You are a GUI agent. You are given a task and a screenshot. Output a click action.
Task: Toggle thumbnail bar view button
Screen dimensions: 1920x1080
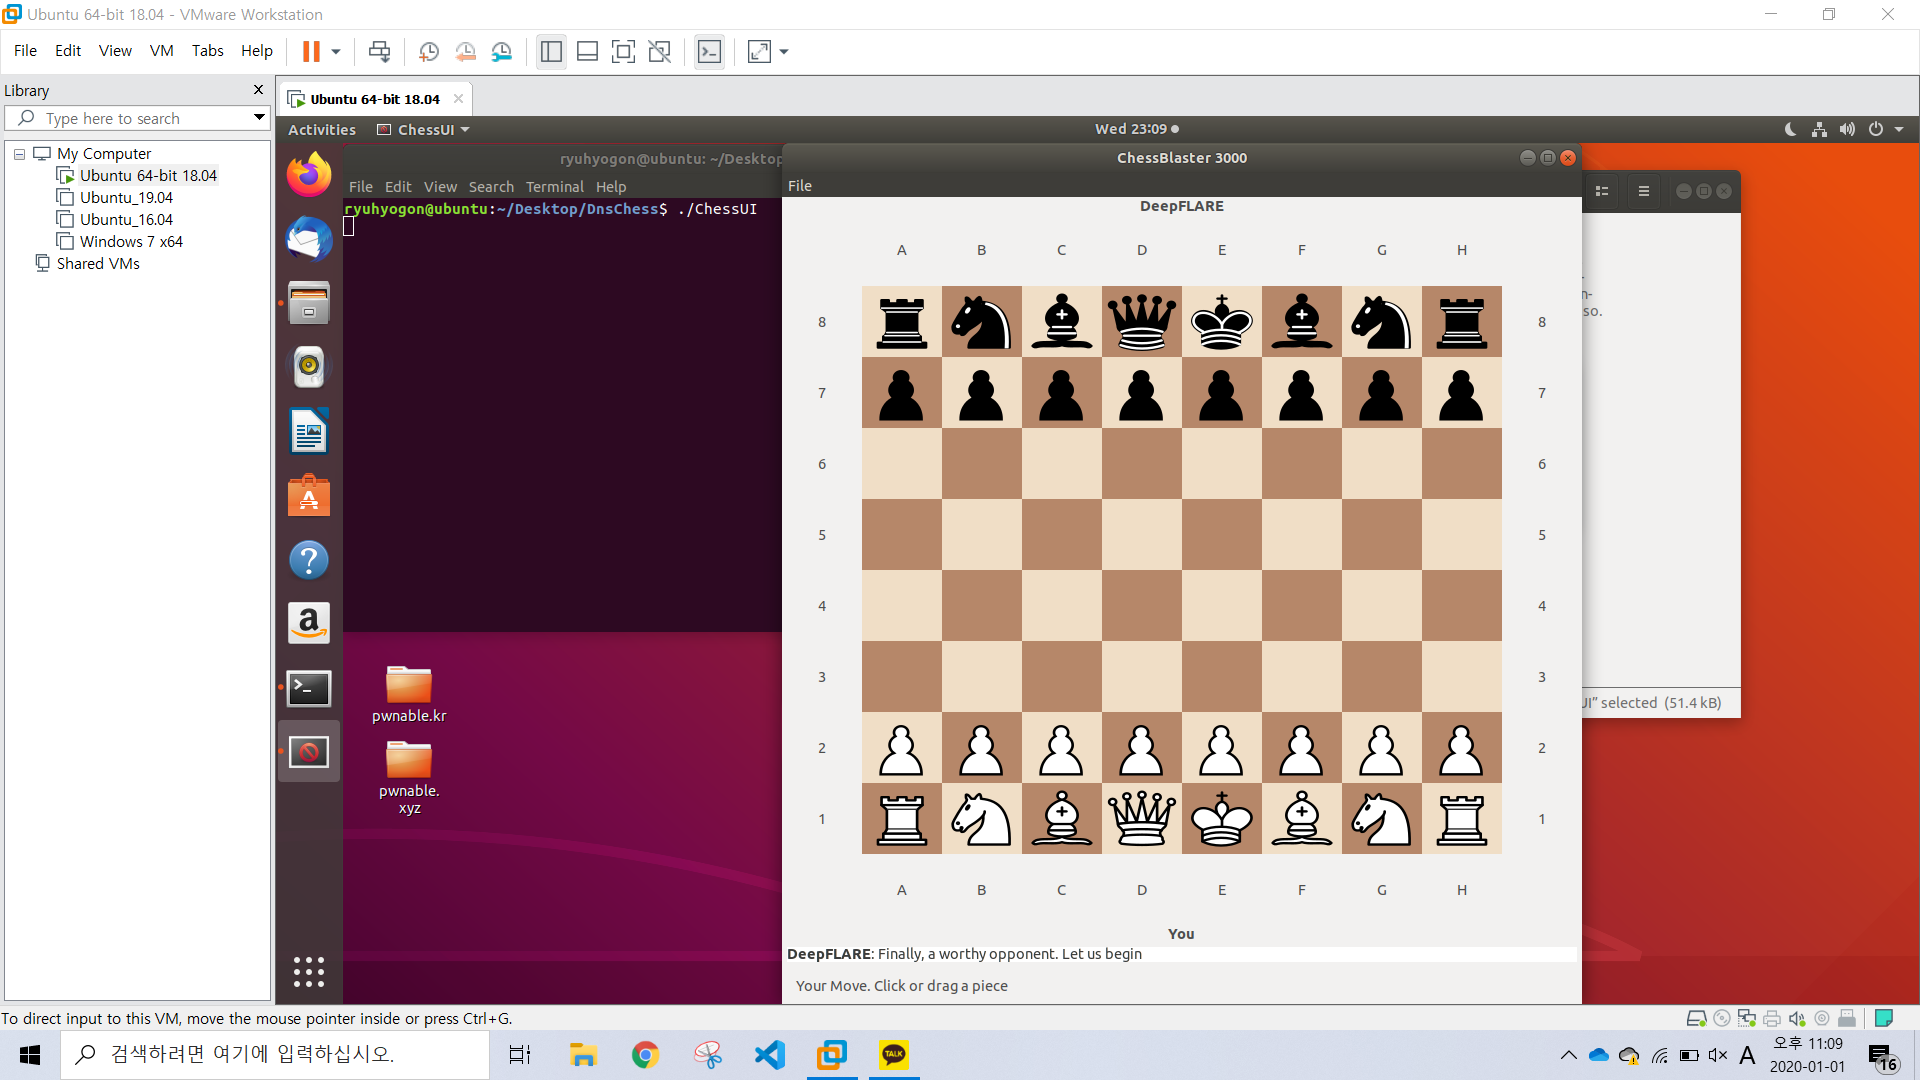(587, 51)
